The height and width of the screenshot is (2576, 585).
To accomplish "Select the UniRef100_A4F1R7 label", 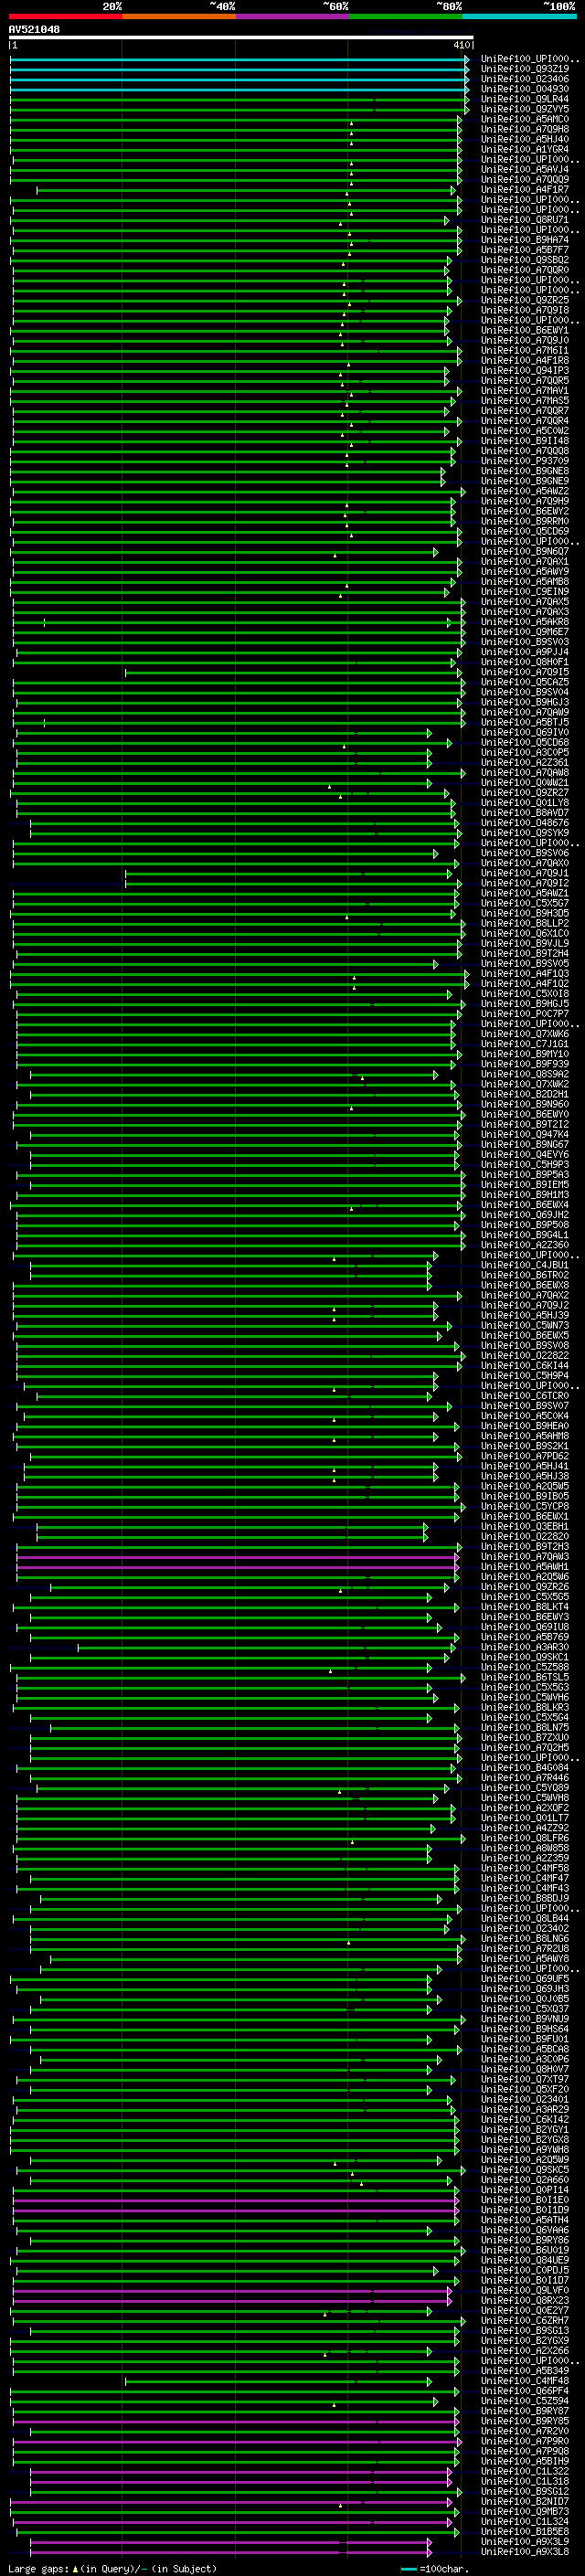I will [525, 189].
